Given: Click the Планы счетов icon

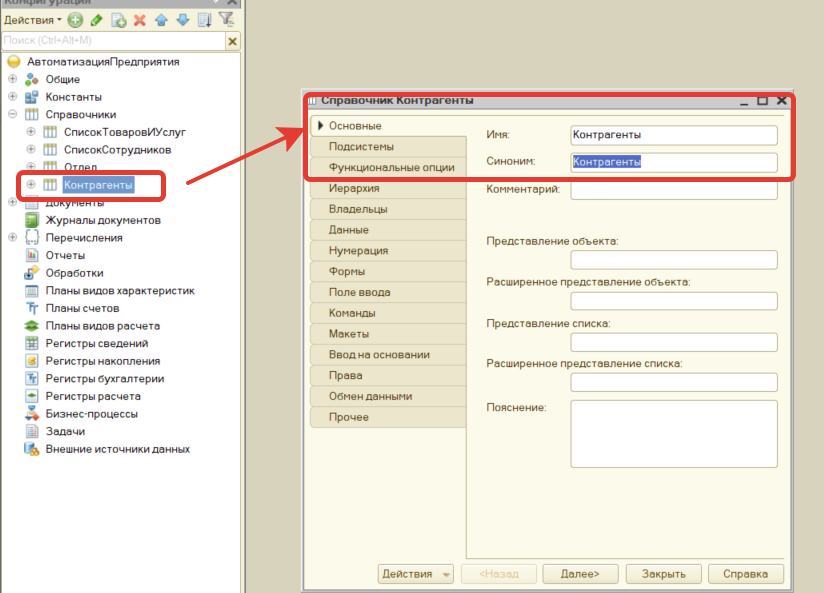Looking at the screenshot, I should [32, 308].
